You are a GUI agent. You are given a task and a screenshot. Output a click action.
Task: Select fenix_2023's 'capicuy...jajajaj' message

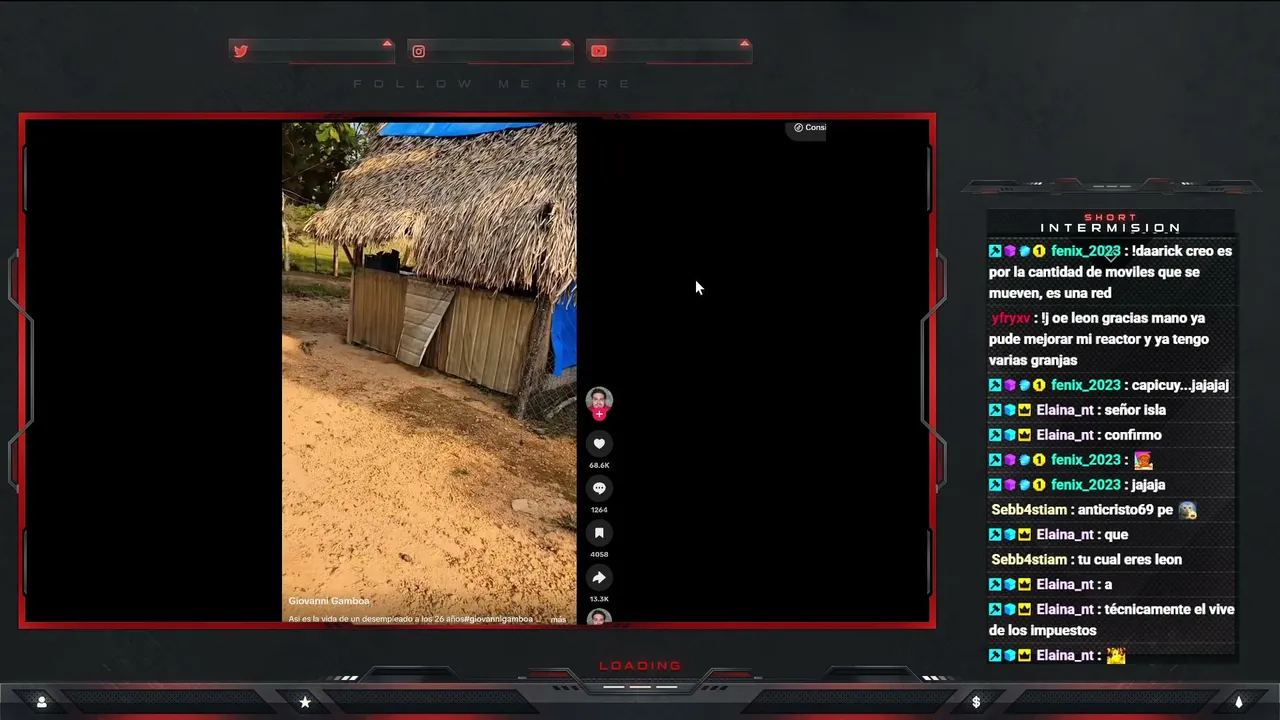(1109, 385)
